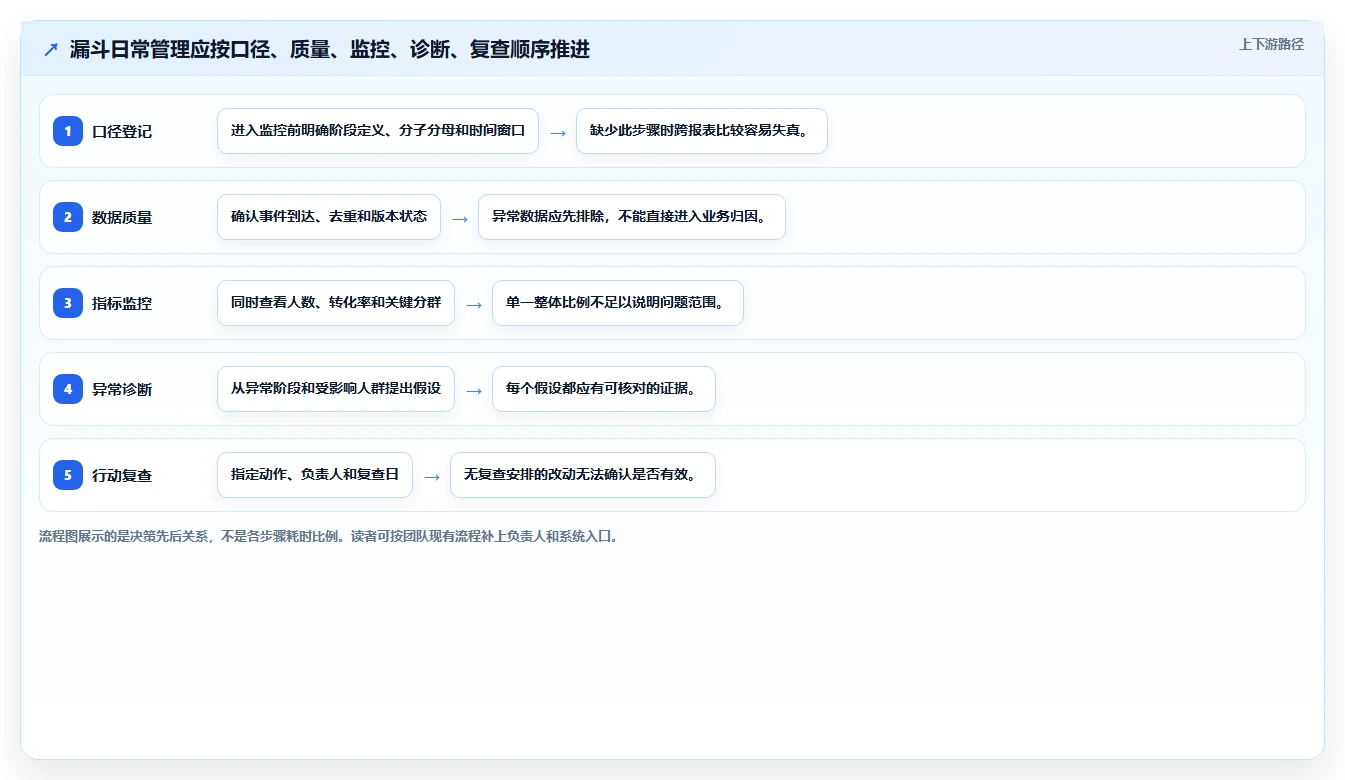Click the 上下游路径 label in the header
The height and width of the screenshot is (780, 1345).
click(x=1271, y=44)
